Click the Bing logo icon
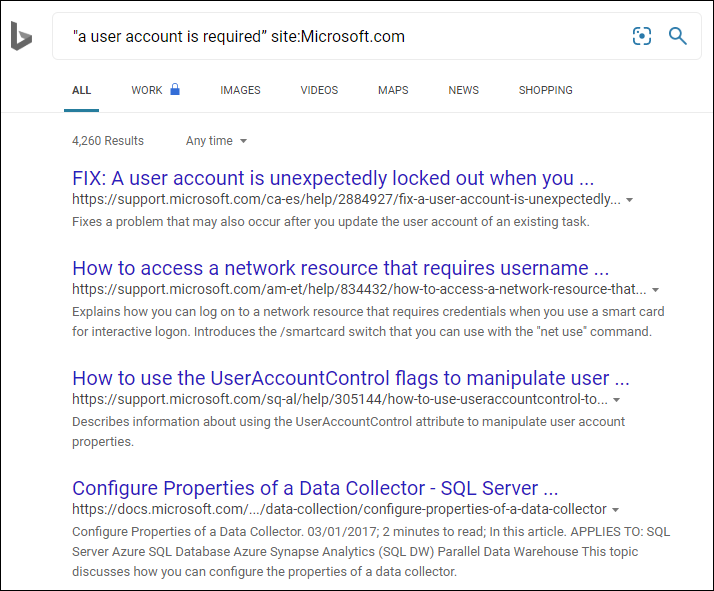Image resolution: width=714 pixels, height=591 pixels. pyautogui.click(x=21, y=36)
